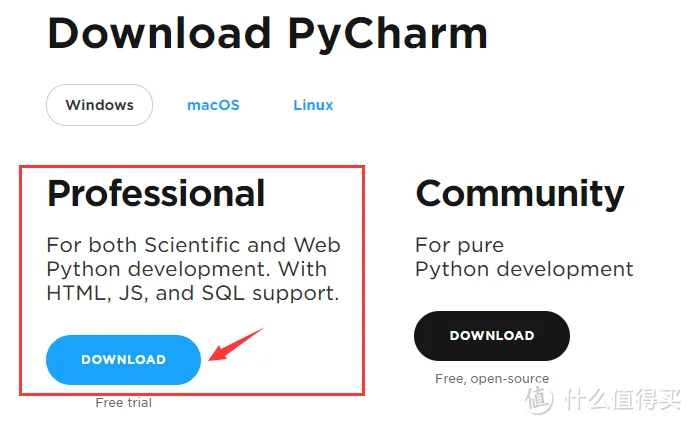This screenshot has height=425, width=691.
Task: Switch to the macOS tab
Action: click(x=213, y=105)
